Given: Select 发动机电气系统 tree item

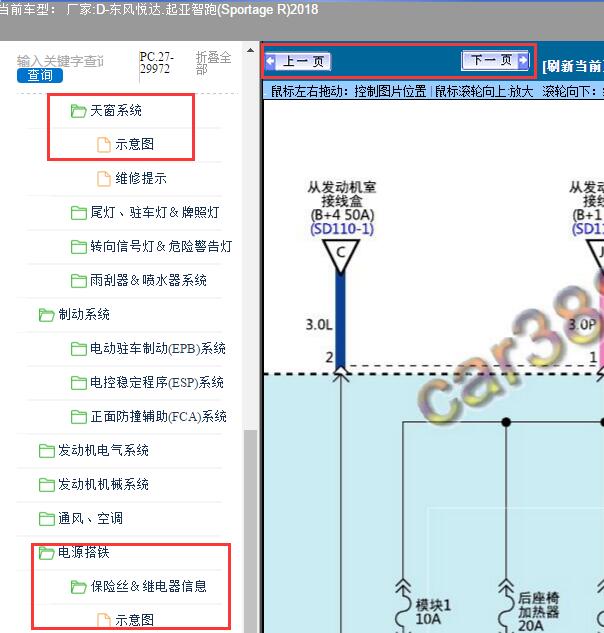Looking at the screenshot, I should (103, 451).
